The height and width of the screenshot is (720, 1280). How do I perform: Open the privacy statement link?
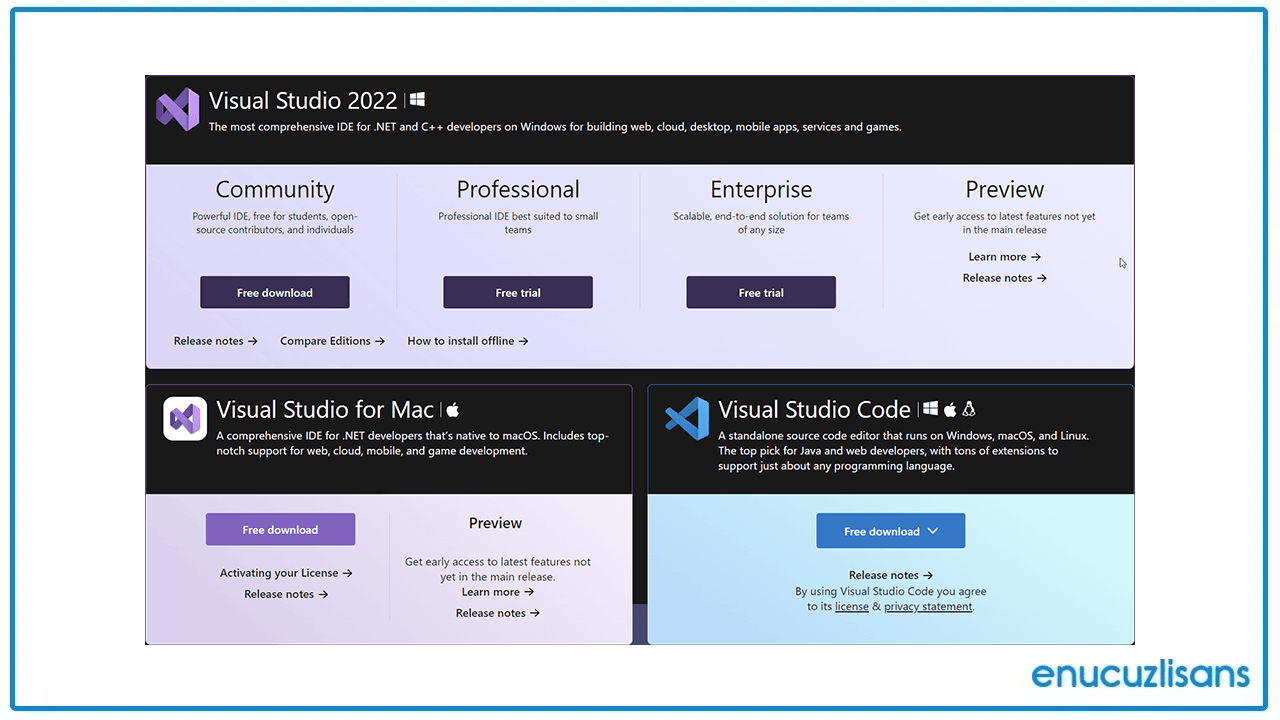pyautogui.click(x=927, y=606)
